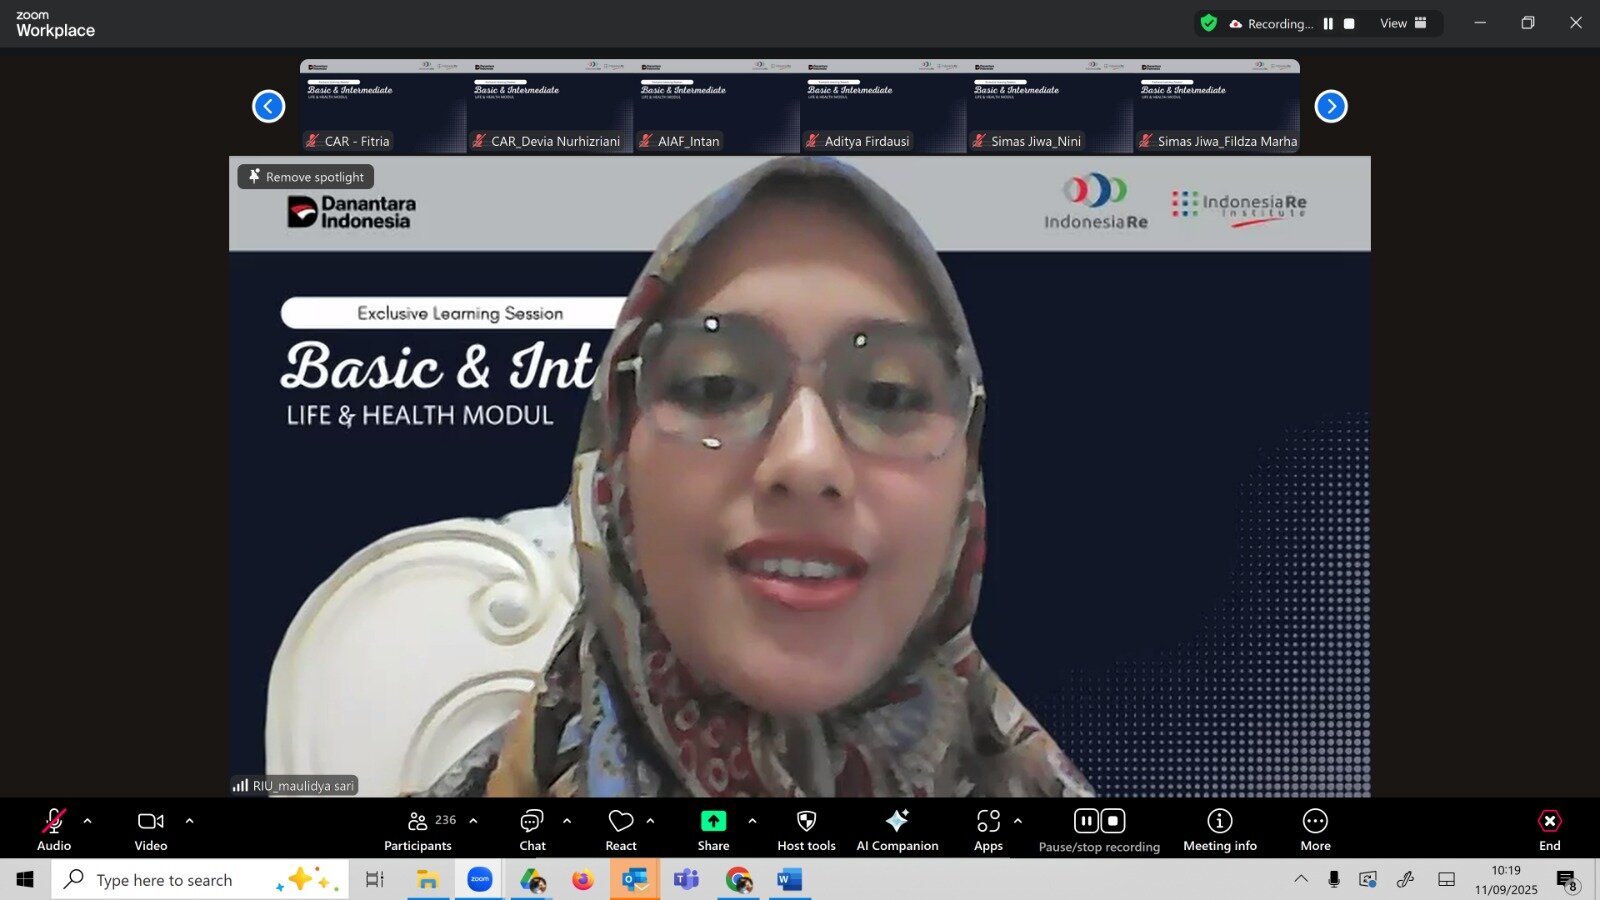The height and width of the screenshot is (900, 1600).
Task: Unmute the microphone with Audio button
Action: [54, 829]
